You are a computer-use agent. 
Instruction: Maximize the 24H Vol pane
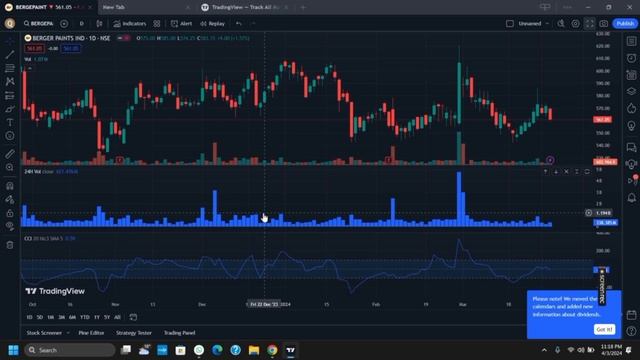click(x=587, y=172)
